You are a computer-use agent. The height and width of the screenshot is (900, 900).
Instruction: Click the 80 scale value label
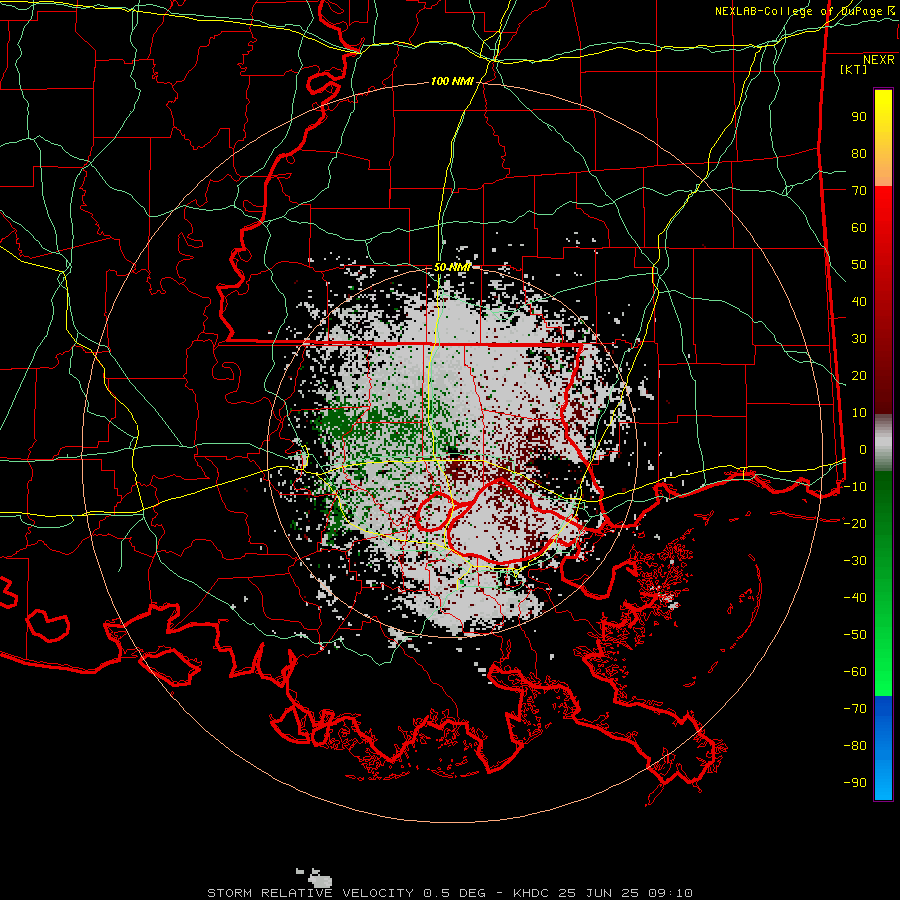(x=859, y=153)
